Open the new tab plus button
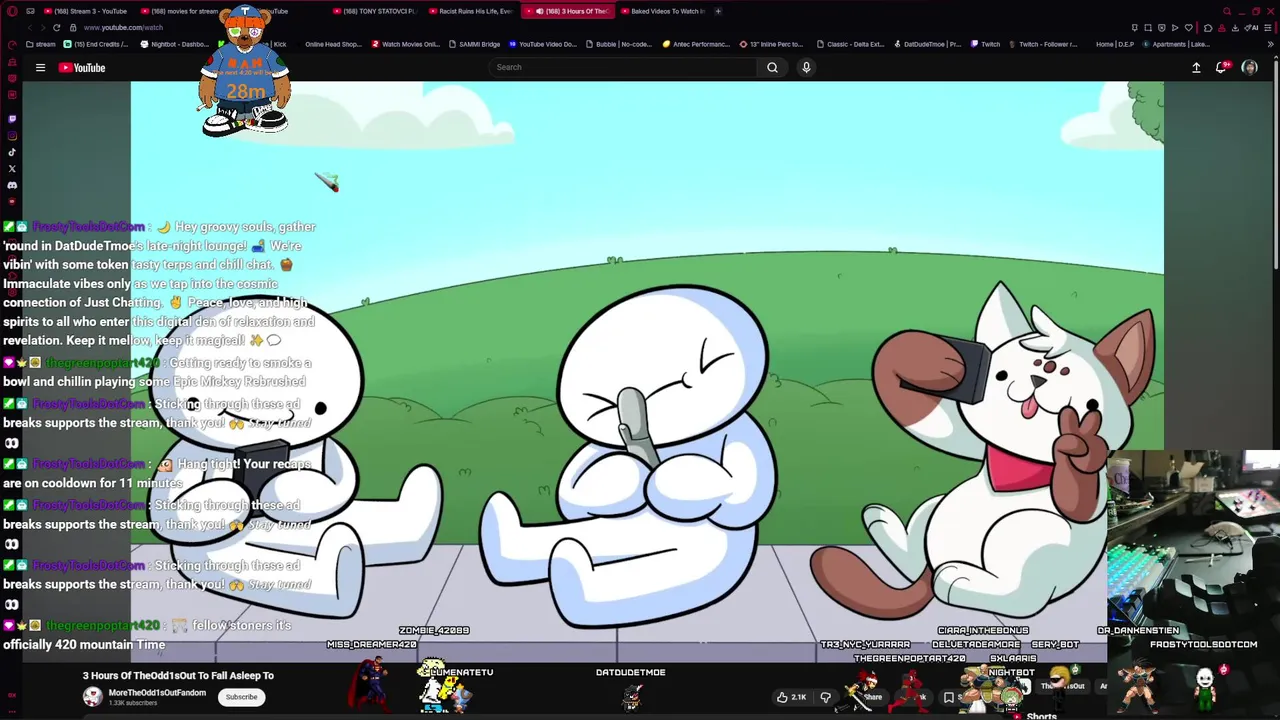This screenshot has width=1280, height=720. [x=719, y=11]
